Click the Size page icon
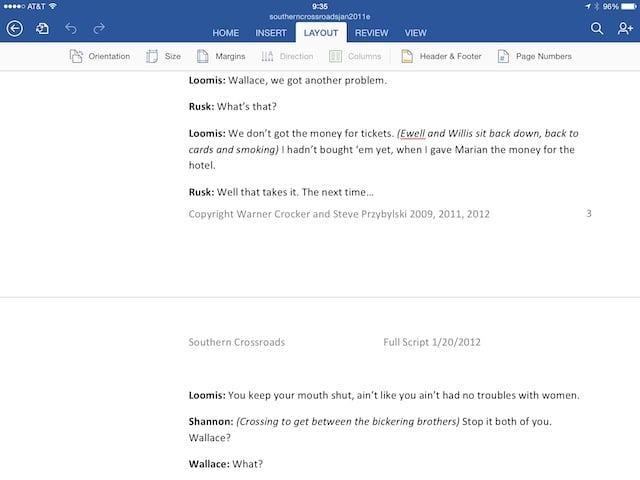Image resolution: width=640 pixels, height=480 pixels. [152, 56]
